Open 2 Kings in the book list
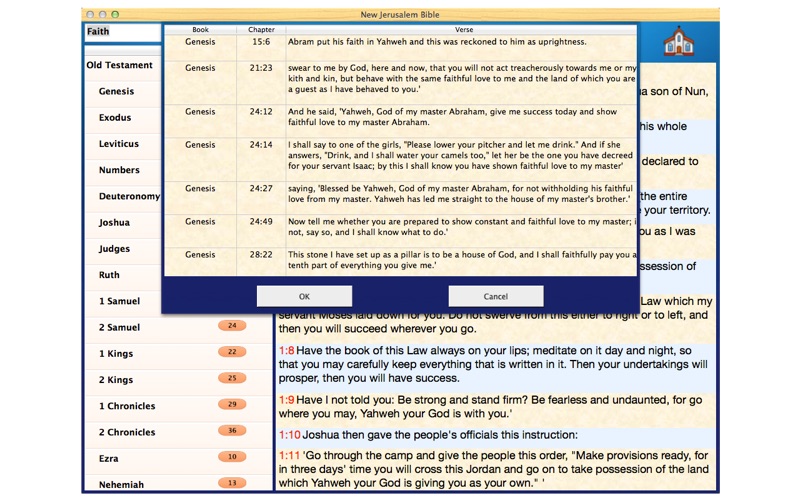 coord(116,380)
